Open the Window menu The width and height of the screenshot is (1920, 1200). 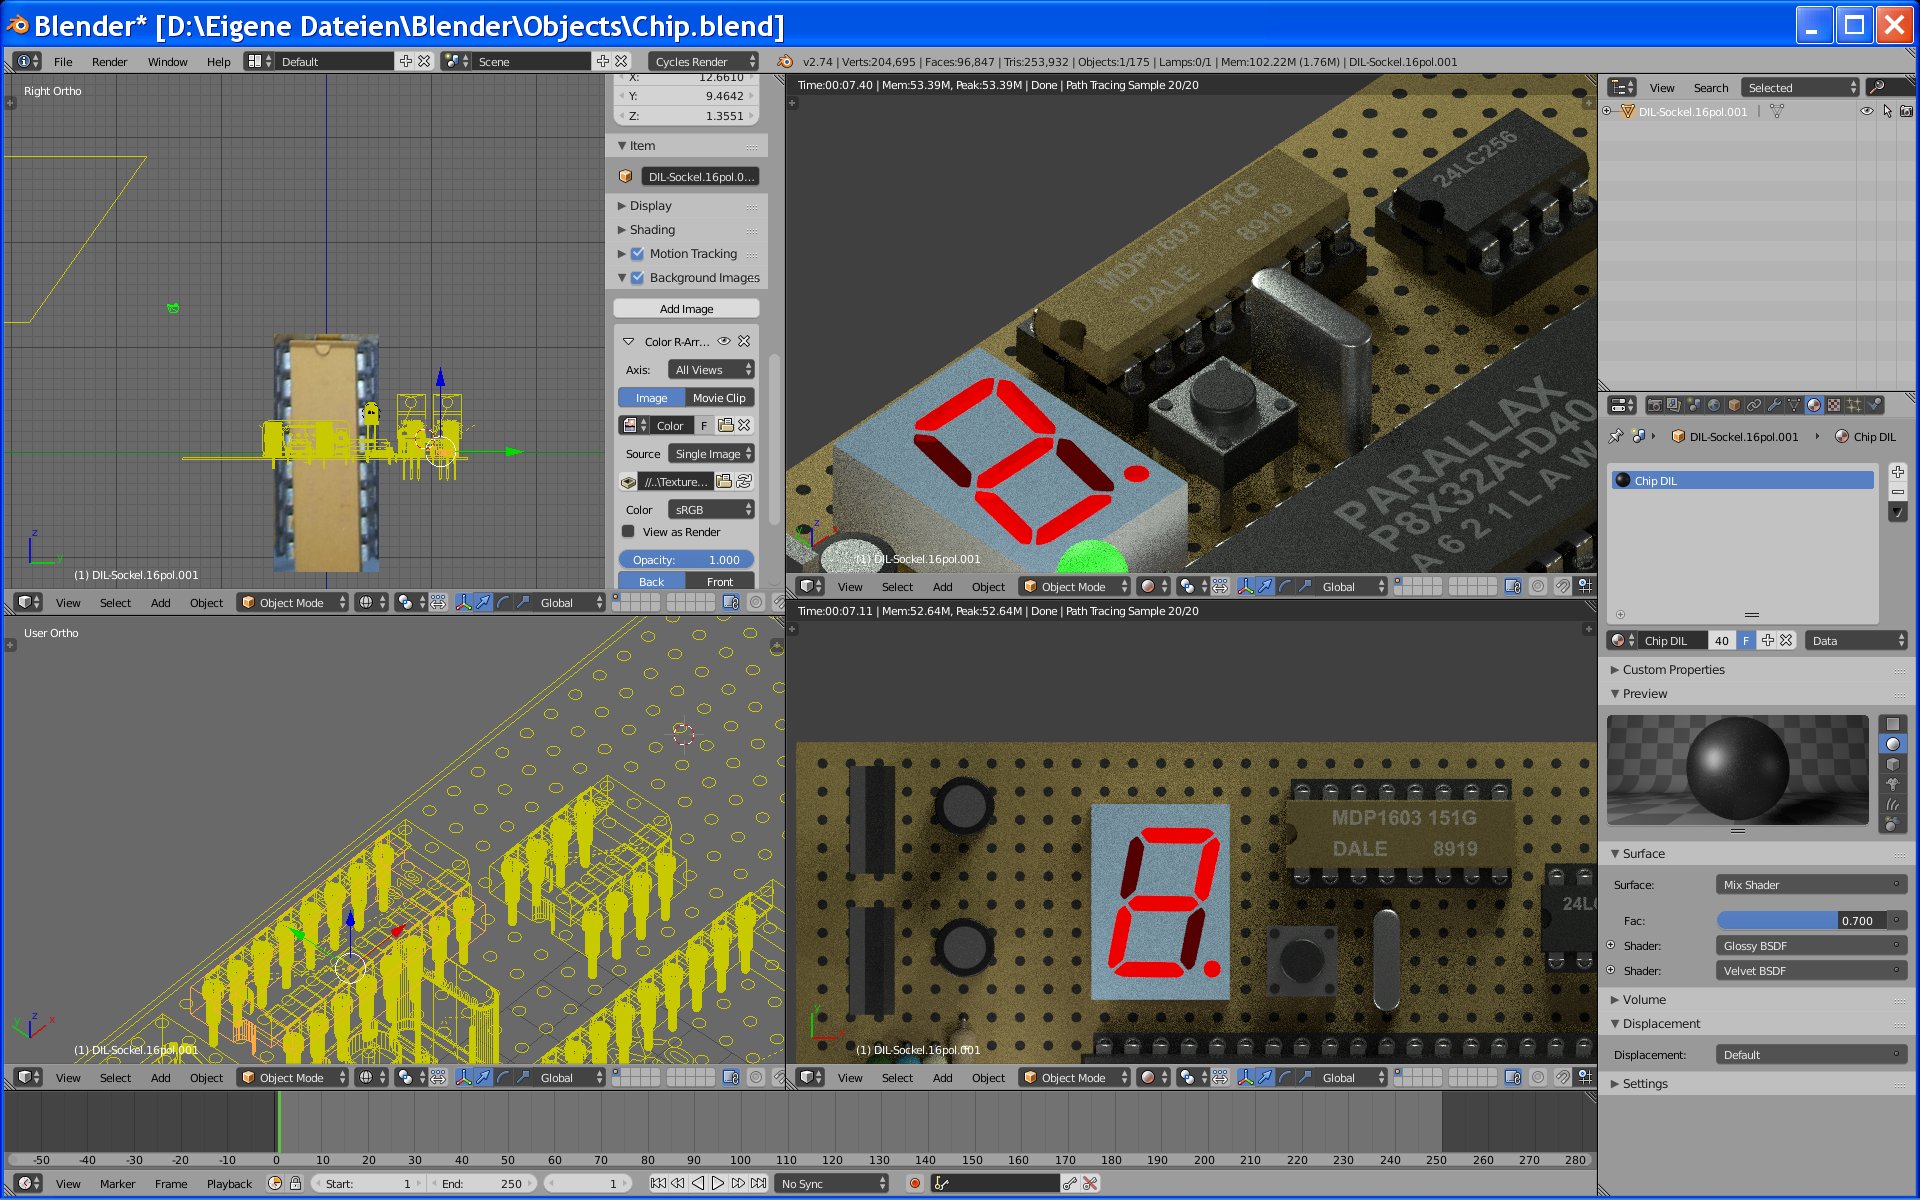point(167,62)
